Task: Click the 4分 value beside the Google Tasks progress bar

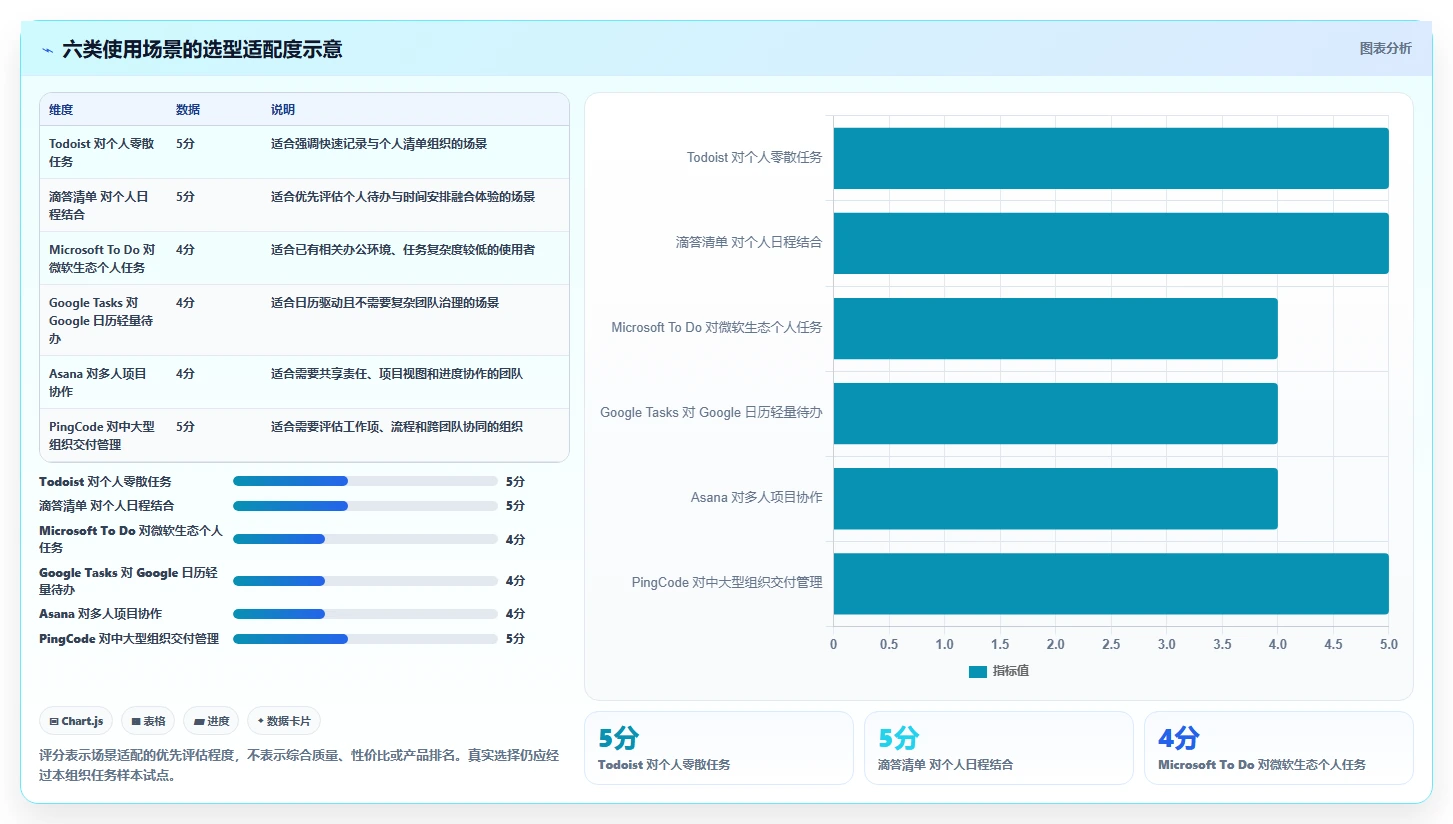Action: [x=515, y=581]
